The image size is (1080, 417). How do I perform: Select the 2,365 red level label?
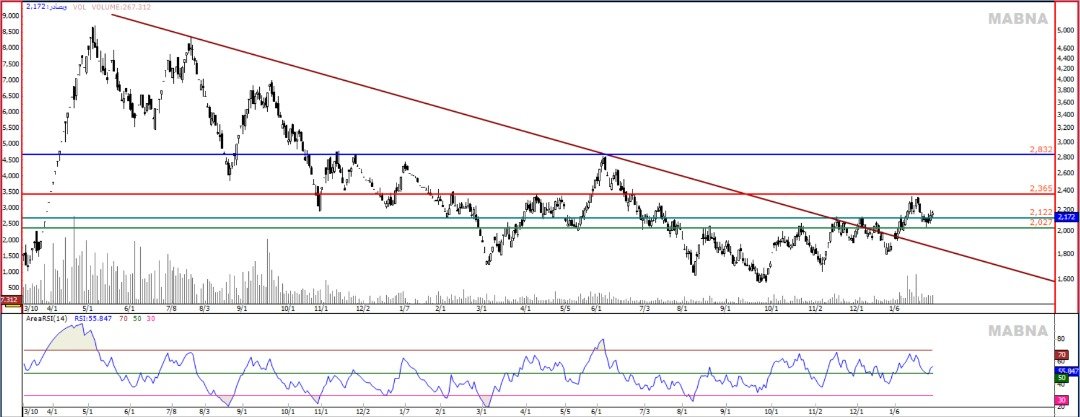tap(1040, 188)
